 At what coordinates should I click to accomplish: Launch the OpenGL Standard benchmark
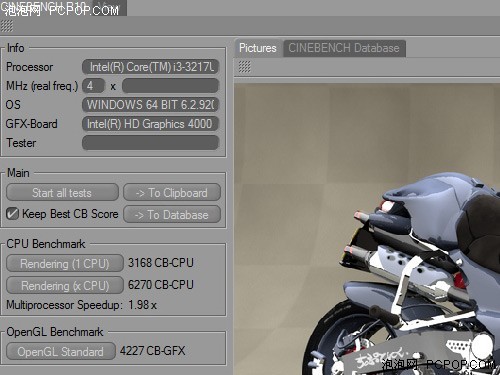point(61,351)
